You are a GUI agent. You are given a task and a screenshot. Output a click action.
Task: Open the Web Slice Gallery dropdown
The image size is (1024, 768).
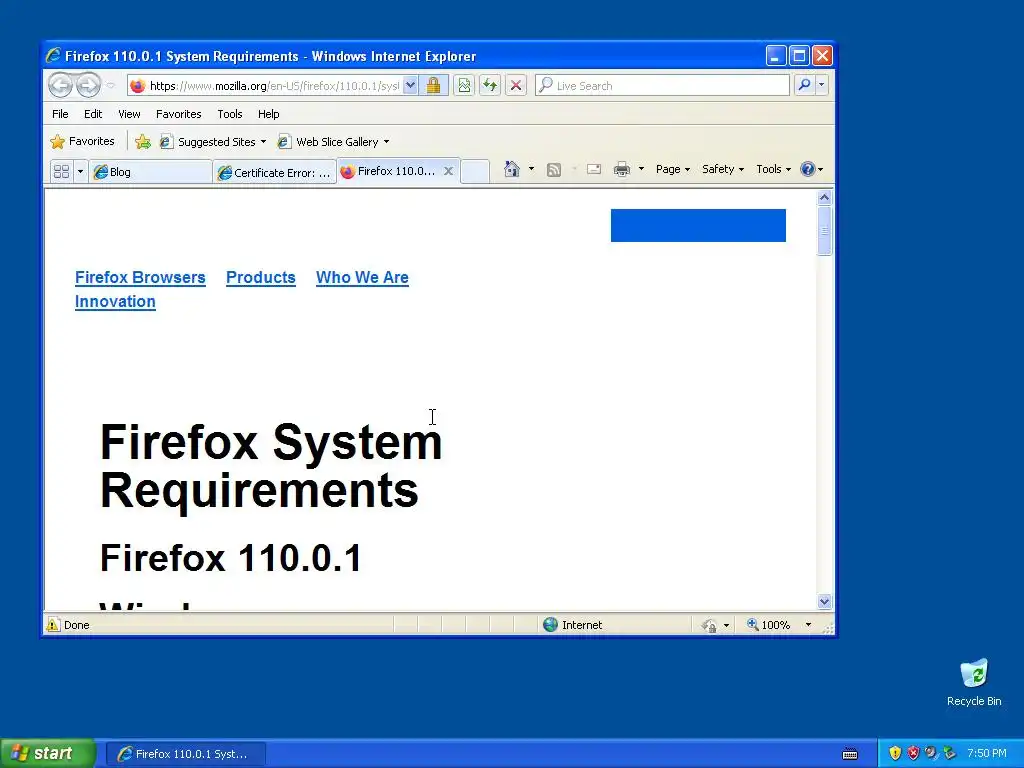pyautogui.click(x=333, y=142)
